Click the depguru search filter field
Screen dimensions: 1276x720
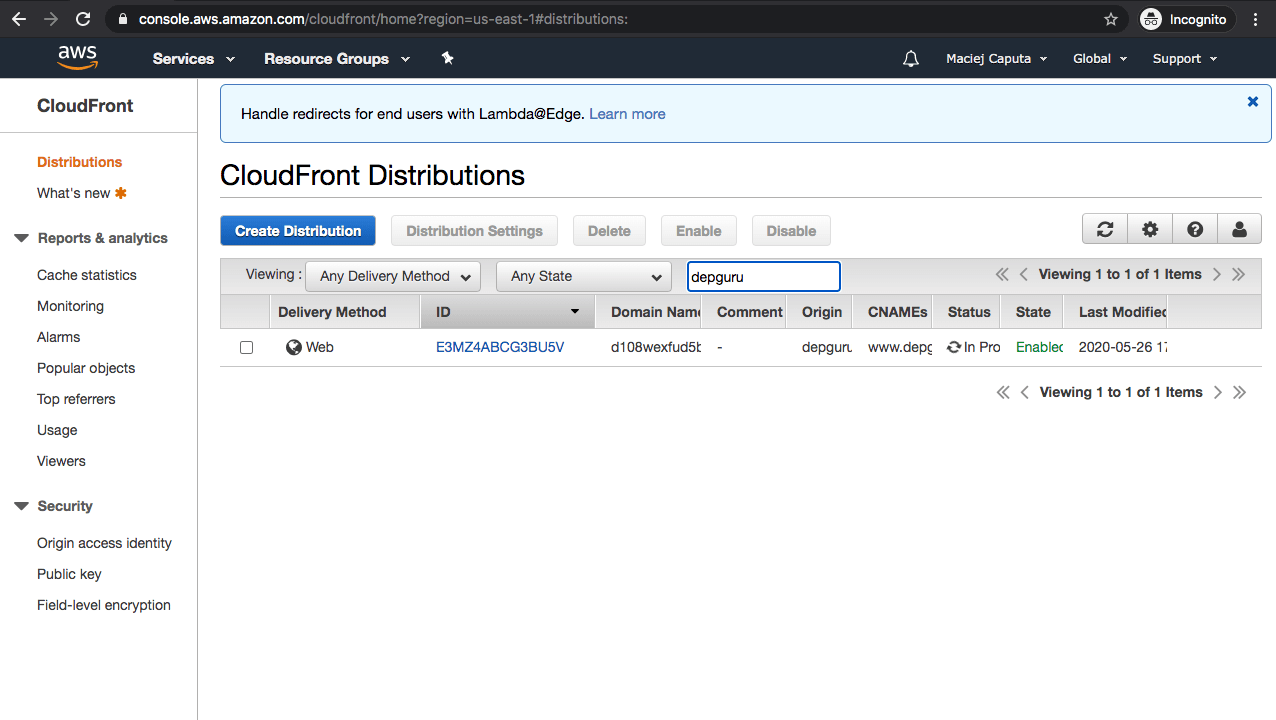click(x=763, y=277)
